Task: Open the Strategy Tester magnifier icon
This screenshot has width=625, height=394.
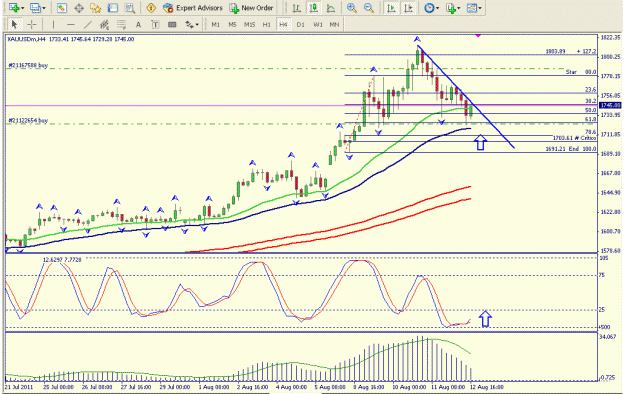Action: (x=130, y=8)
